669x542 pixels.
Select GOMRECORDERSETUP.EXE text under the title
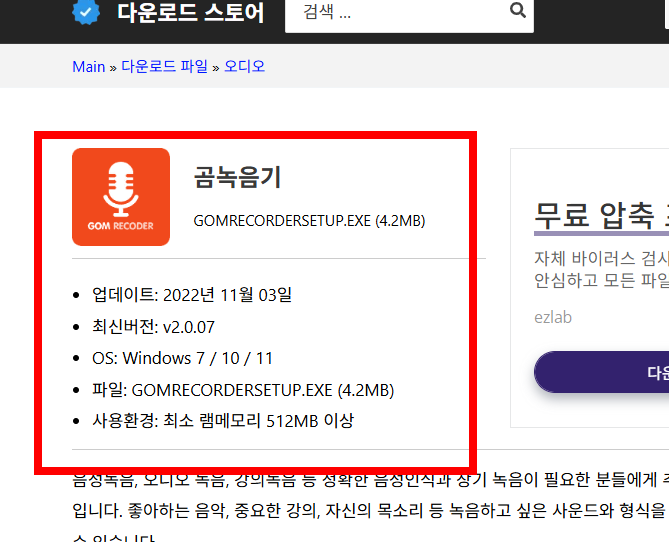point(309,221)
